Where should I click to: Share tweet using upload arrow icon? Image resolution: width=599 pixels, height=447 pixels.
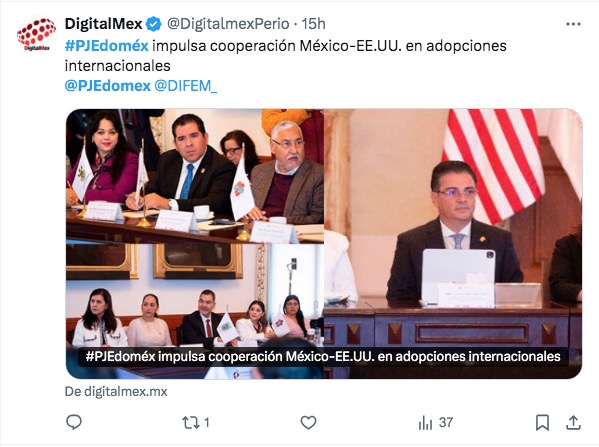[x=573, y=423]
